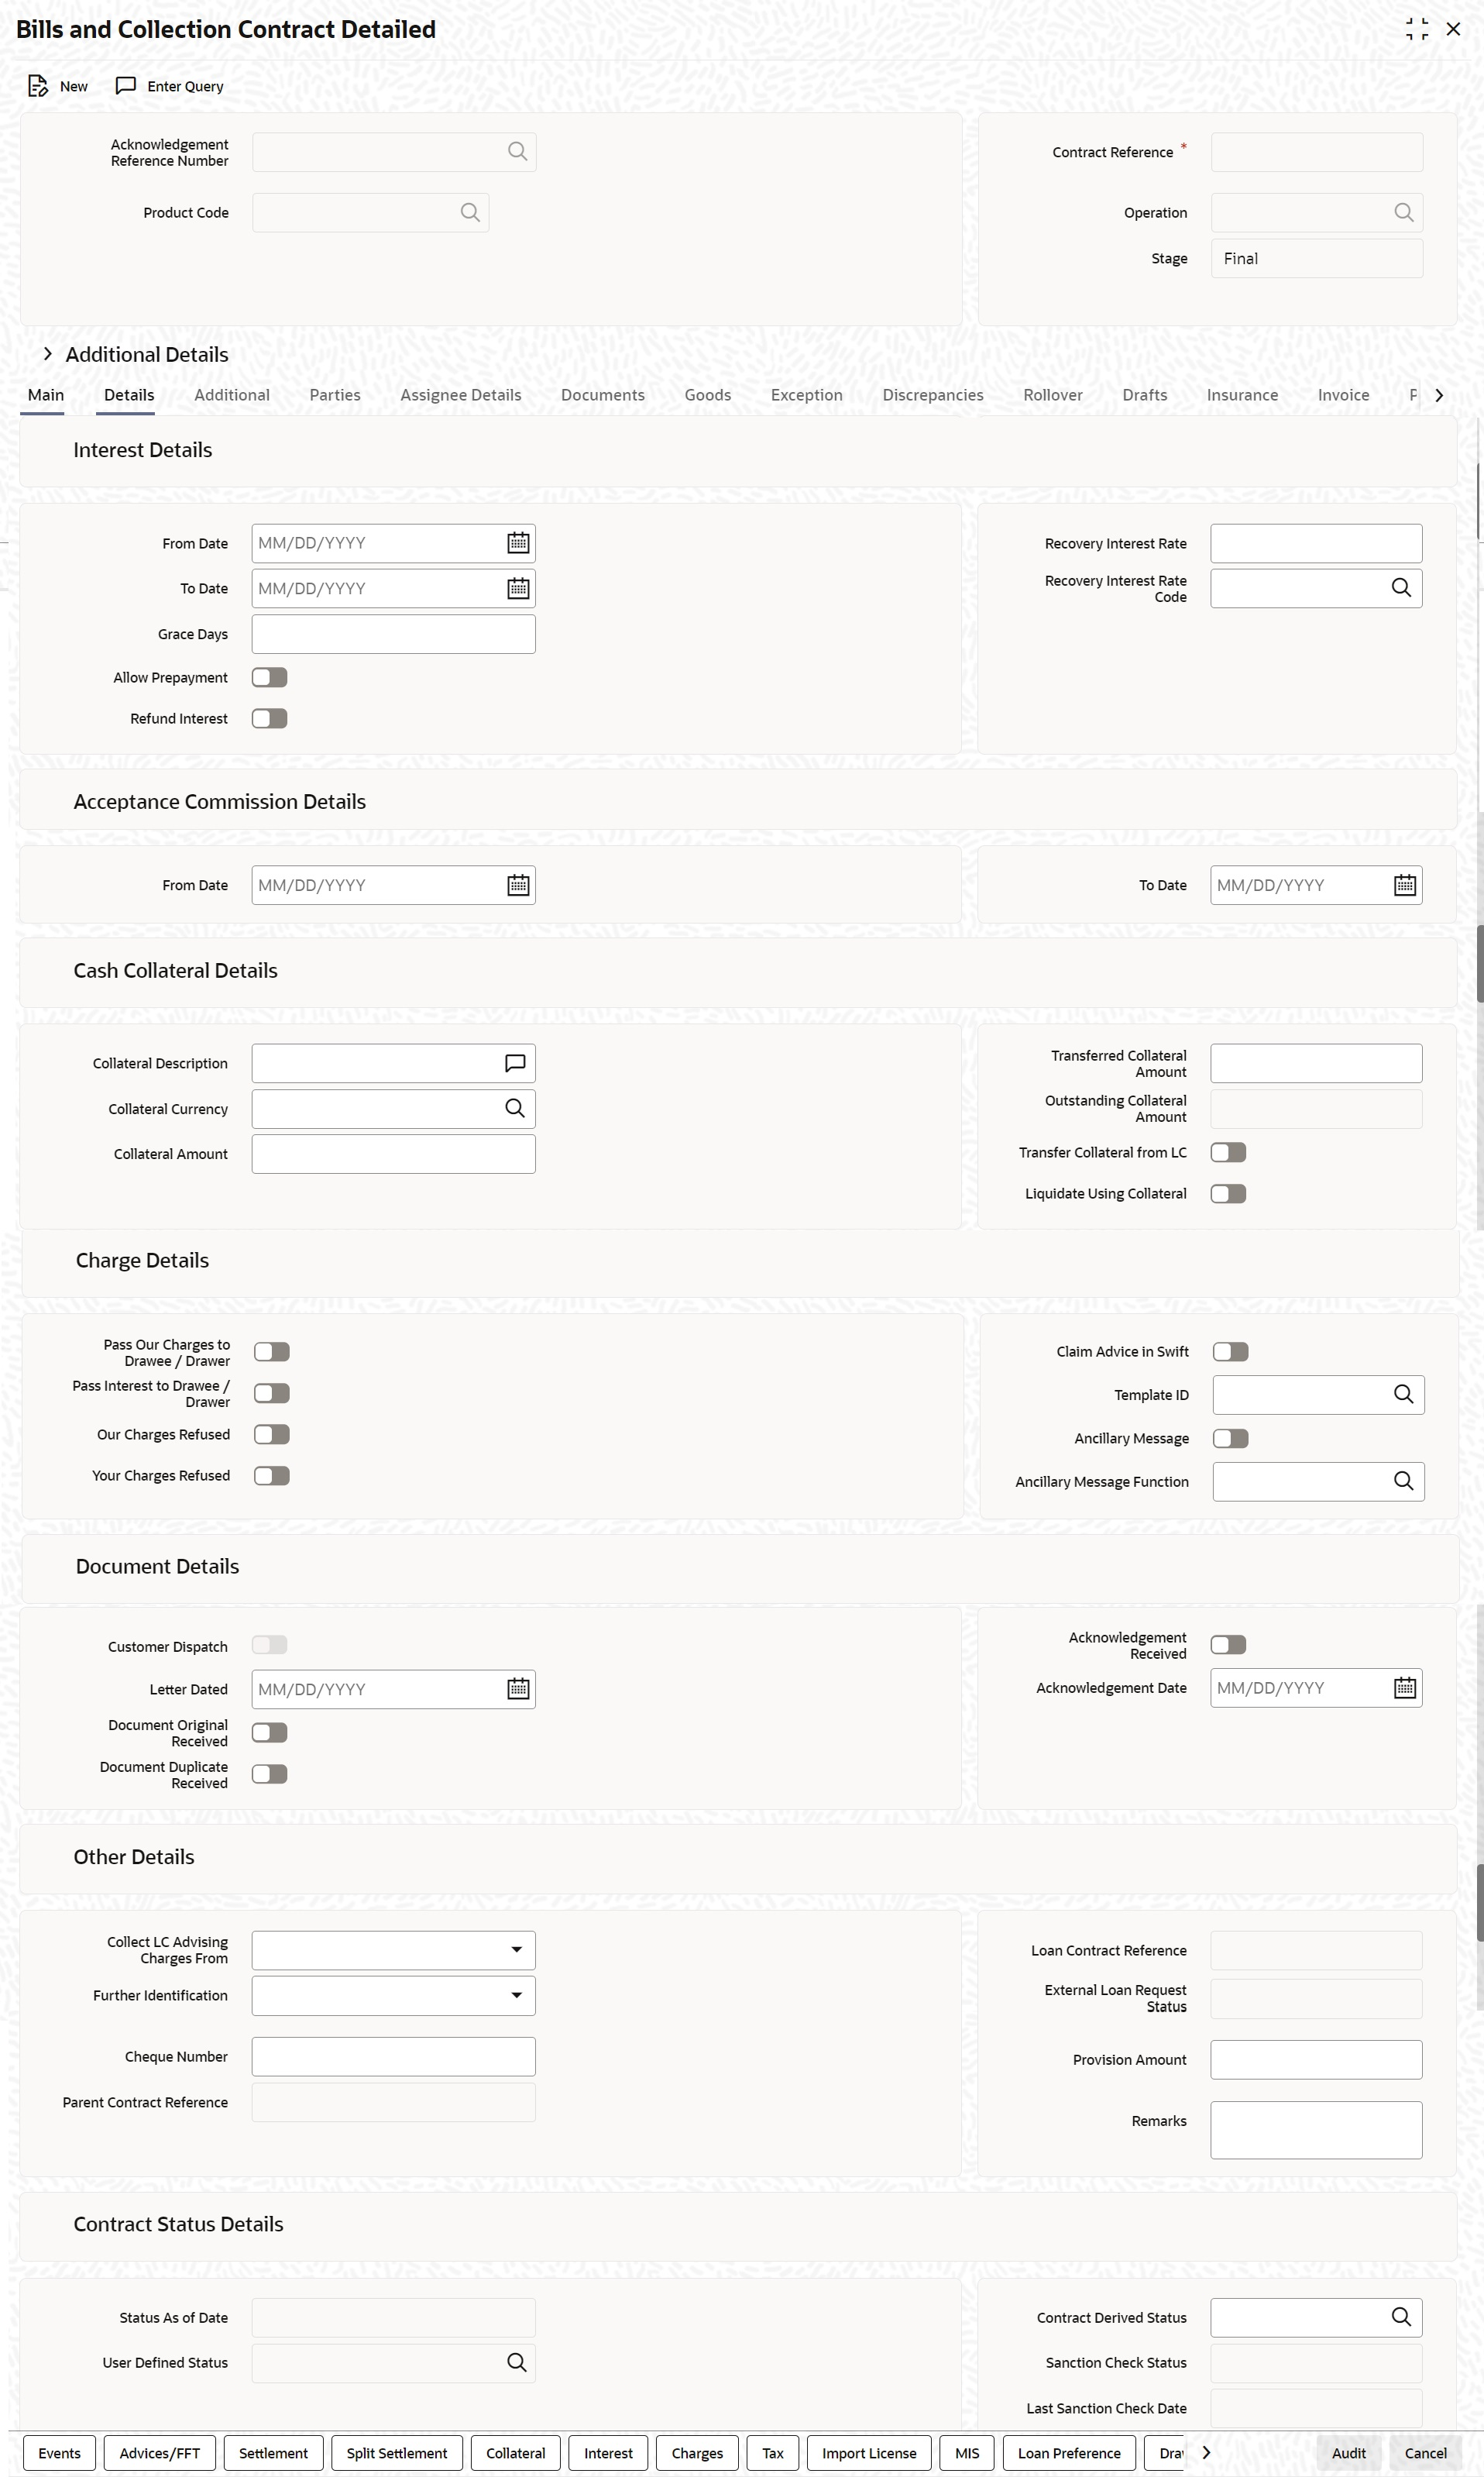This screenshot has height=2477, width=1484.
Task: Open the Recovery Interest Rate Code search
Action: click(1401, 588)
